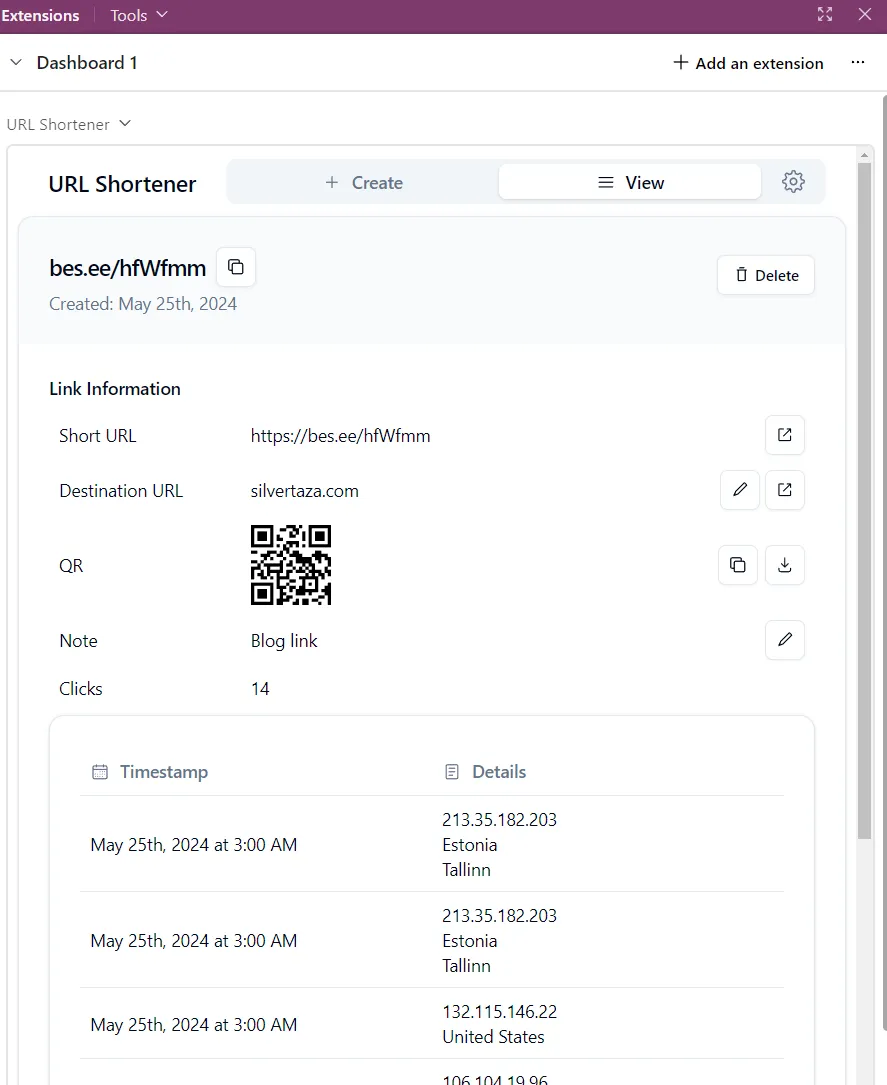Click the QR code thumbnail
887x1085 pixels.
coord(290,565)
